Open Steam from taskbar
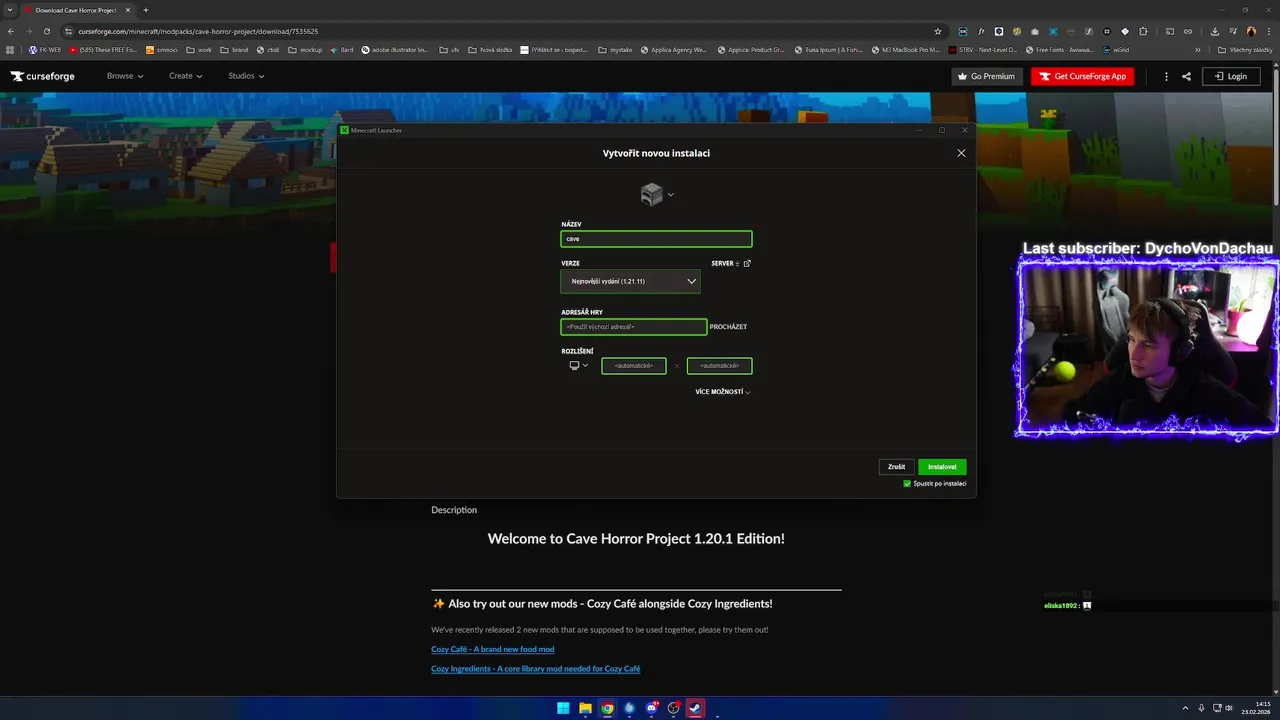This screenshot has height=720, width=1280. click(695, 708)
